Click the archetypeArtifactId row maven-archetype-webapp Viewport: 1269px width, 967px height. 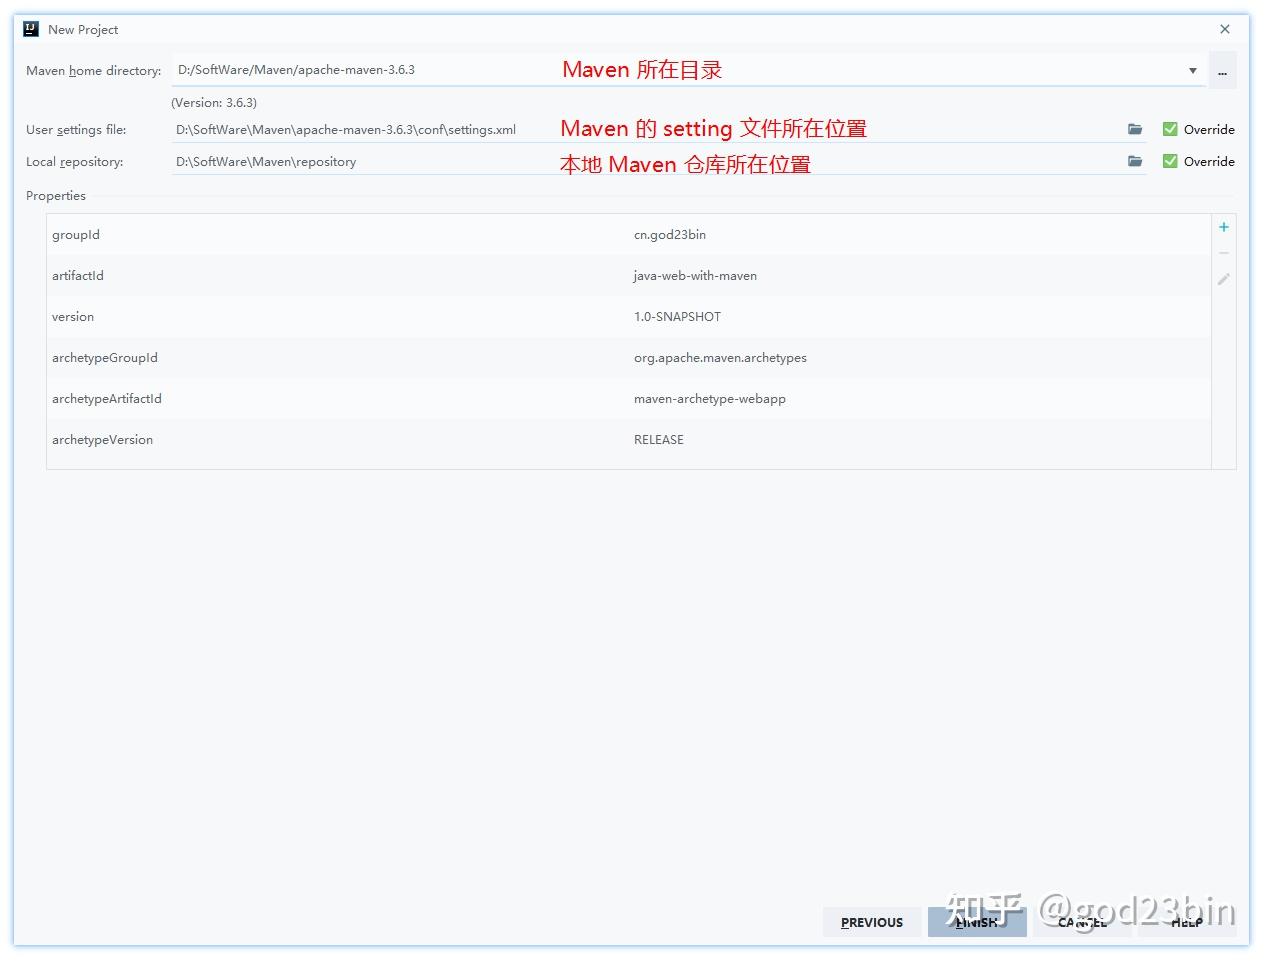click(x=710, y=398)
